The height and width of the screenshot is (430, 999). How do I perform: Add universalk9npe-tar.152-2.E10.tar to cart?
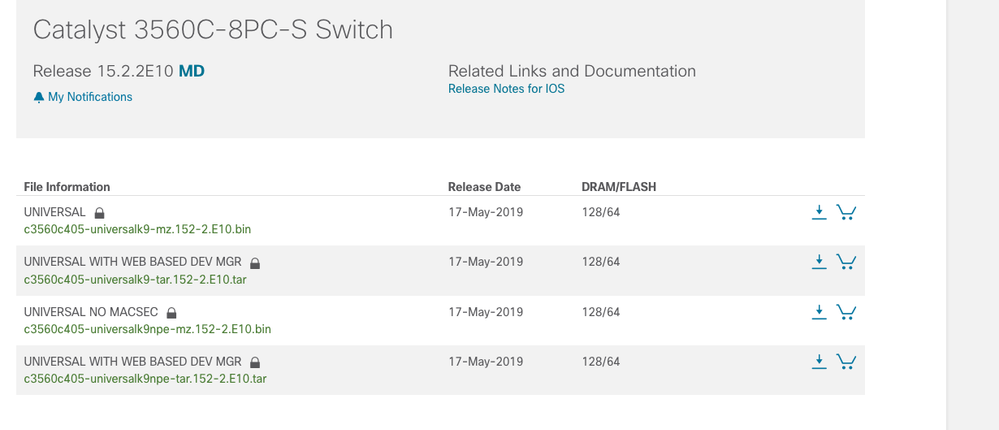click(x=846, y=362)
